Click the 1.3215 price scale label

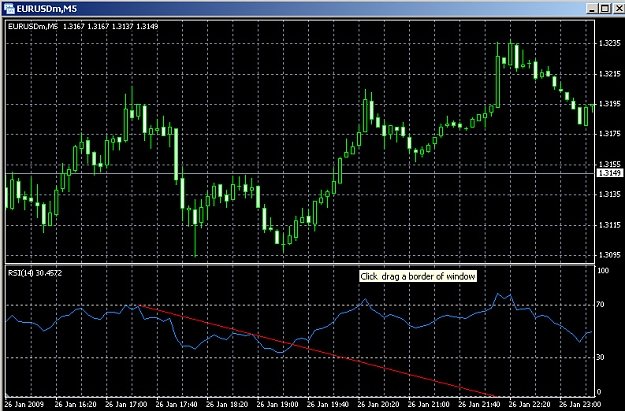click(610, 74)
